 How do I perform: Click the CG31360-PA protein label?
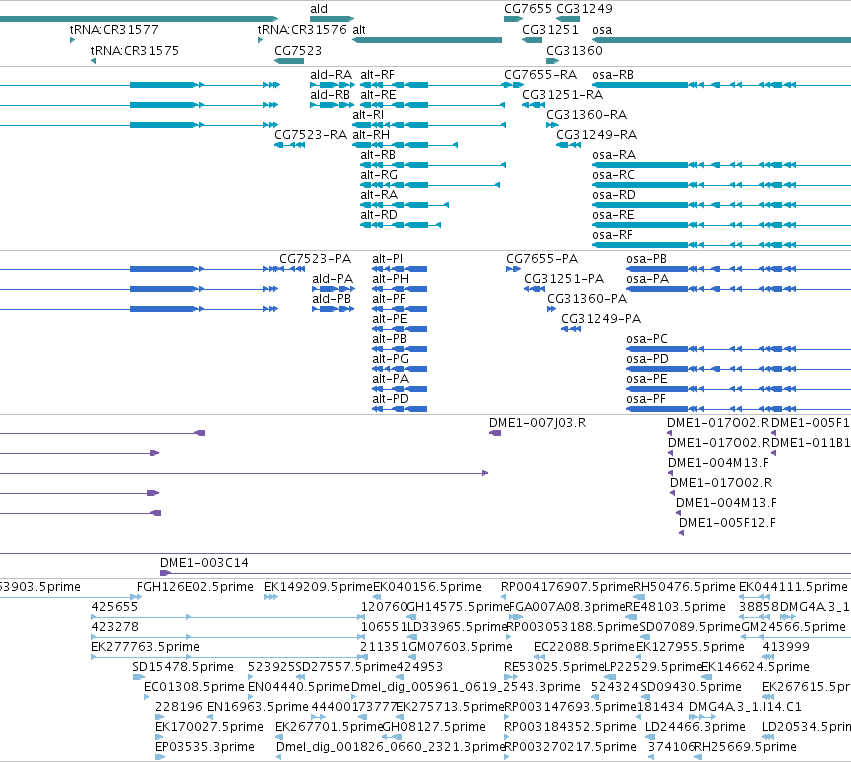click(x=587, y=299)
